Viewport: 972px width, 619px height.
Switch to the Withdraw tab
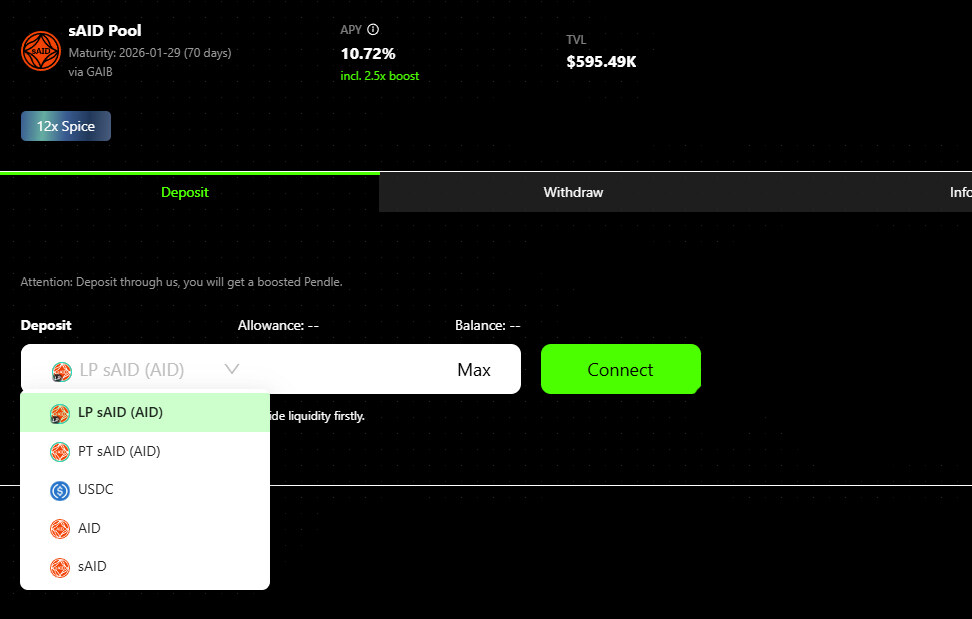573,192
